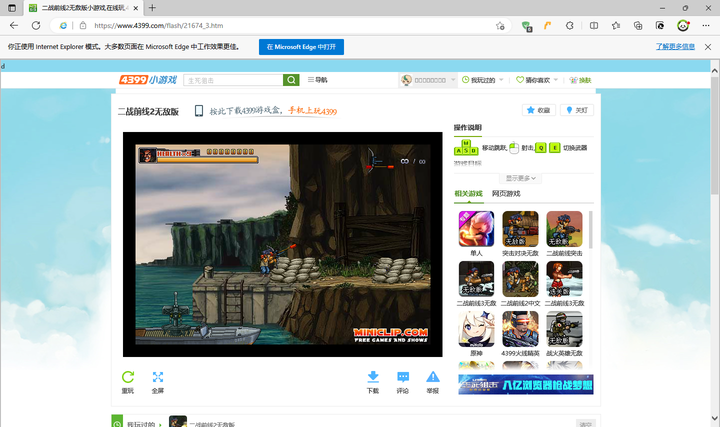Image resolution: width=720 pixels, height=427 pixels.
Task: Click the site search input field
Action: pos(233,80)
